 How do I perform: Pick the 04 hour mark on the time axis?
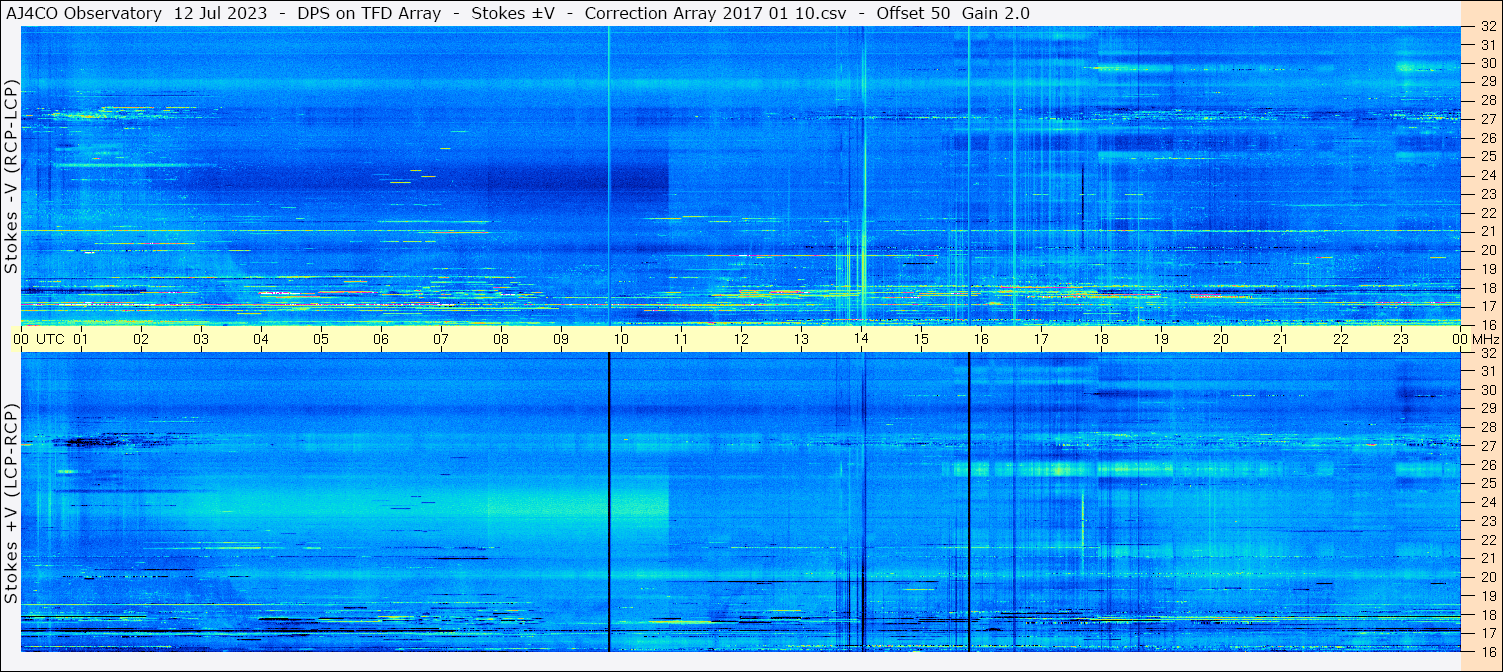pos(261,339)
